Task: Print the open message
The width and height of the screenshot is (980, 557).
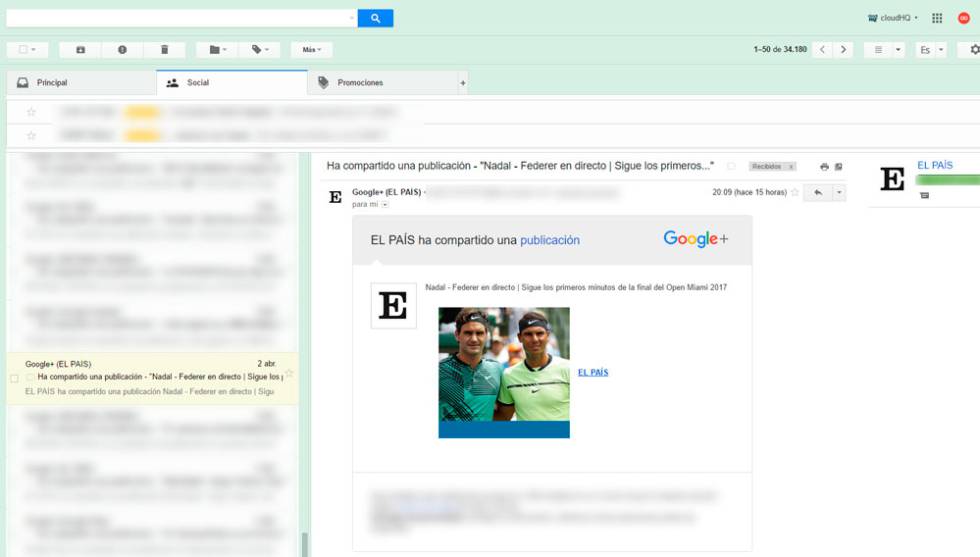Action: 824,167
